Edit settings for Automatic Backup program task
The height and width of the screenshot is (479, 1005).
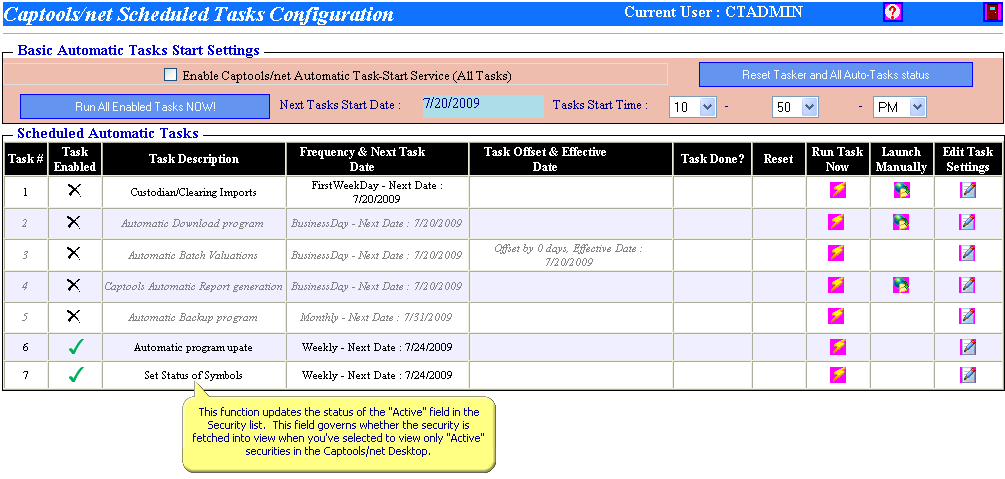tap(967, 317)
